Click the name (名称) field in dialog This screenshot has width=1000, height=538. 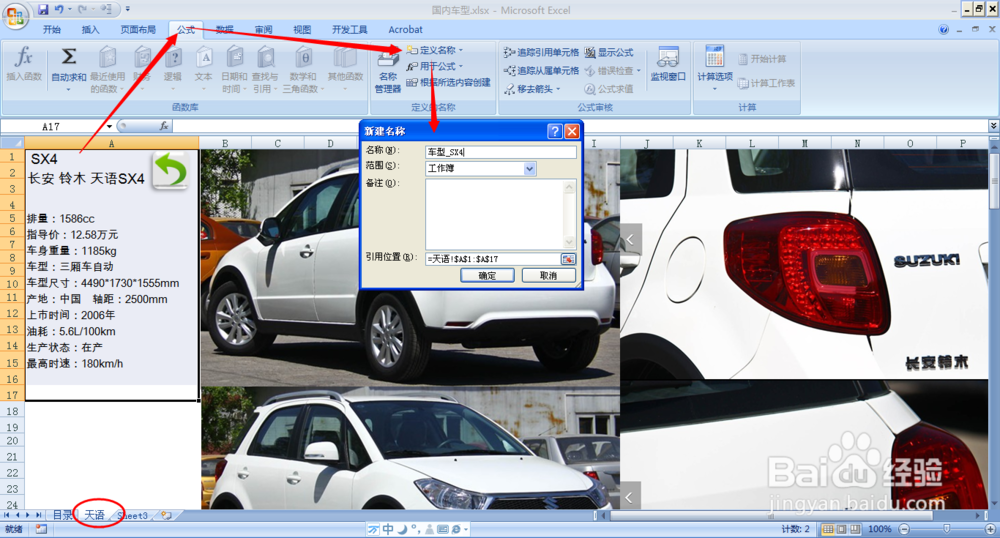(x=501, y=152)
